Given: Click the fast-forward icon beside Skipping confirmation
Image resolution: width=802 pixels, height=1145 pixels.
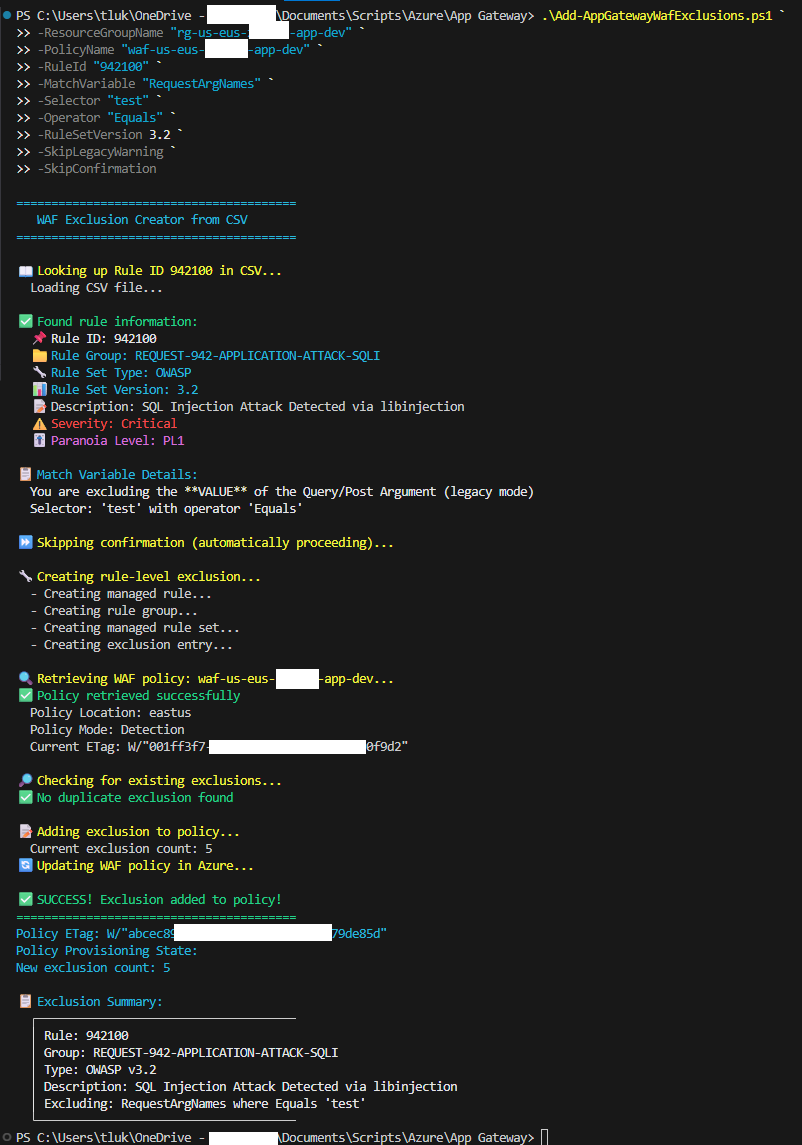Looking at the screenshot, I should tap(25, 543).
